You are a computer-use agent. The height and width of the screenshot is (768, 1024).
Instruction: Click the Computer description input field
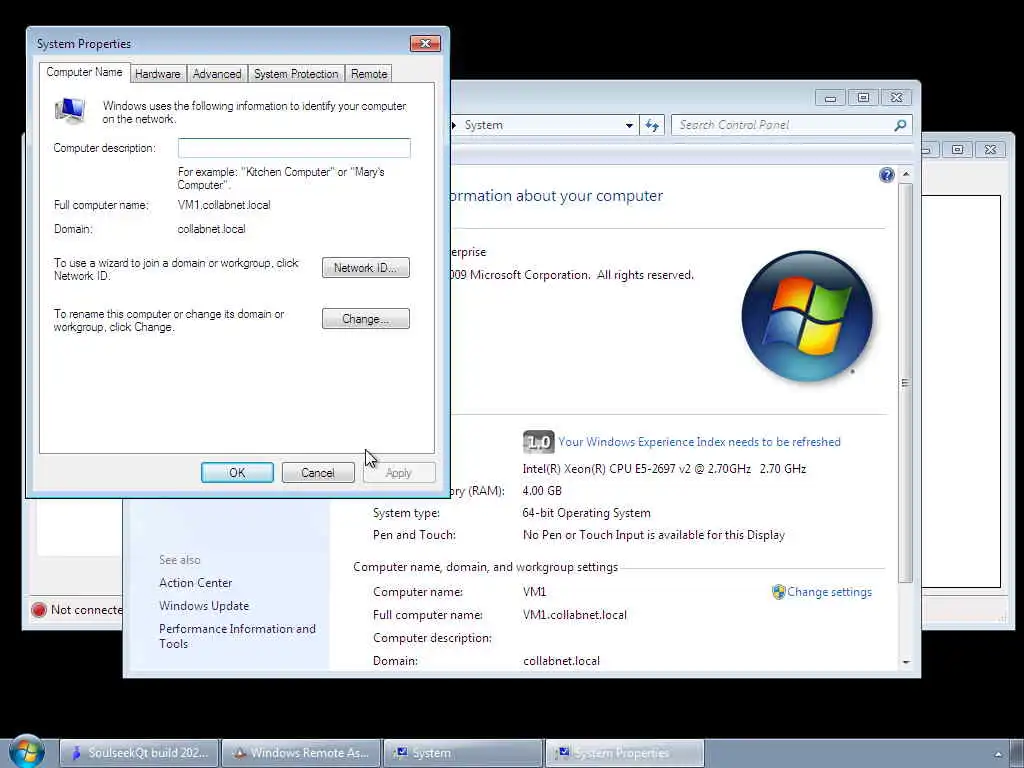coord(294,148)
